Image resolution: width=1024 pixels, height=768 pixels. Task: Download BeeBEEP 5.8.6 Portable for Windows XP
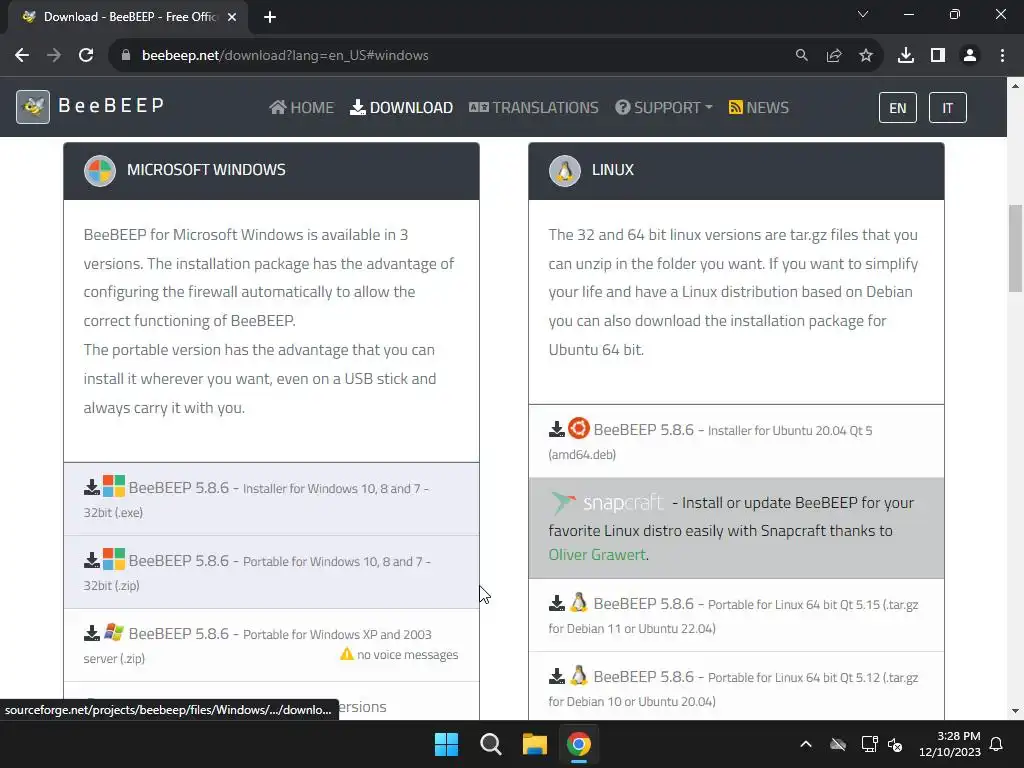tap(271, 645)
